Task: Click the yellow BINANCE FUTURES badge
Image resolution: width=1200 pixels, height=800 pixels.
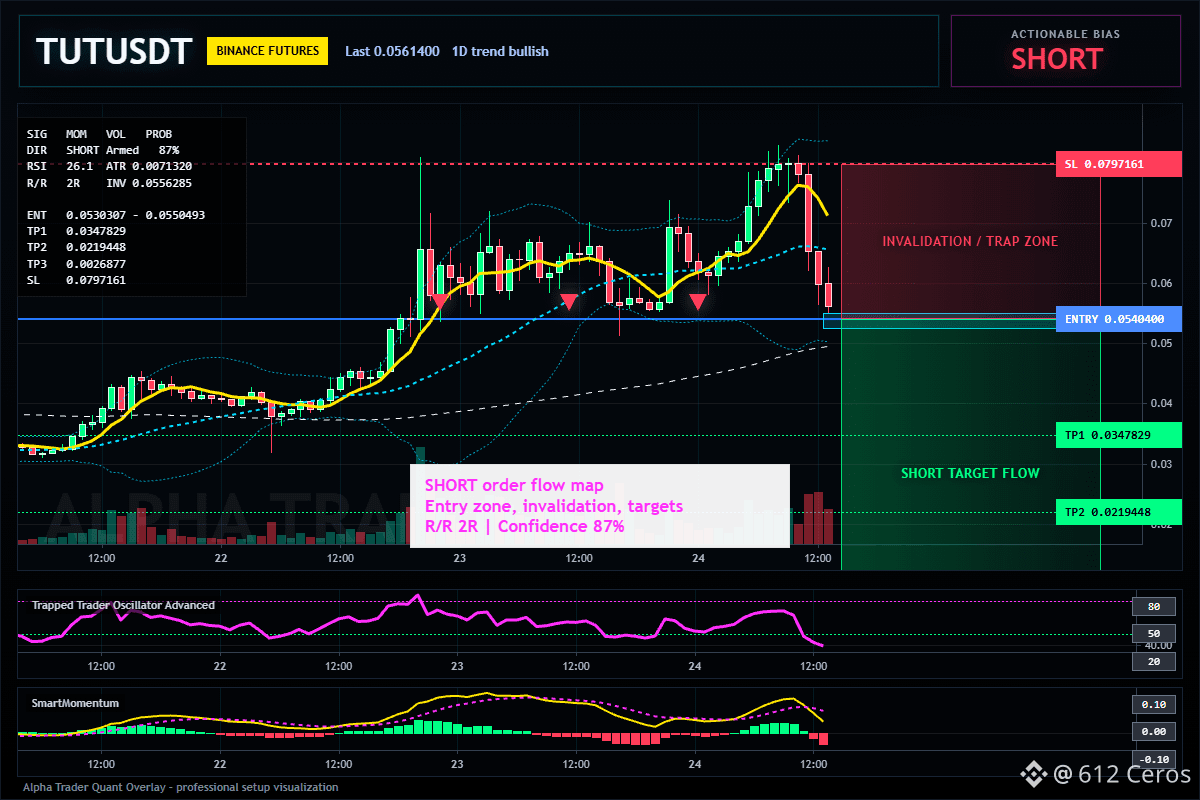Action: click(x=267, y=51)
